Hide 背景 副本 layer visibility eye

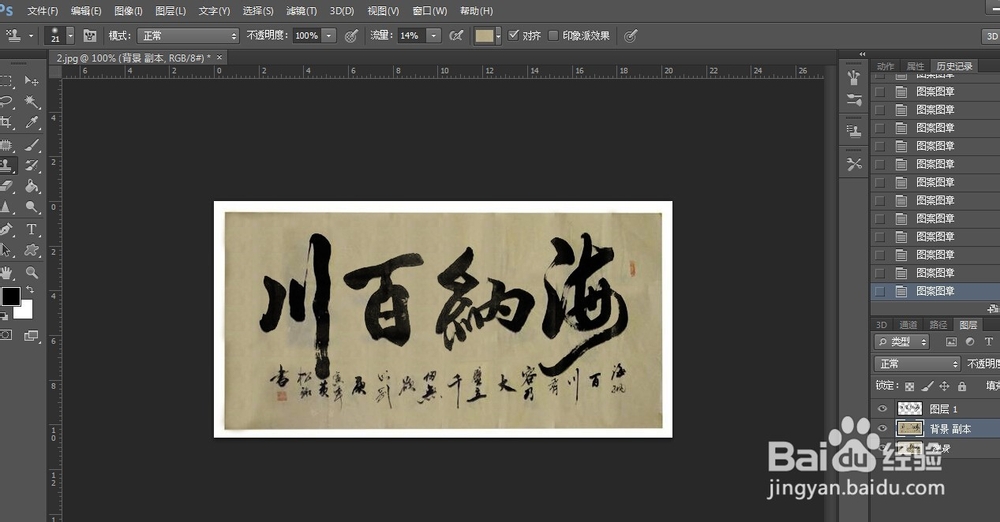[882, 429]
